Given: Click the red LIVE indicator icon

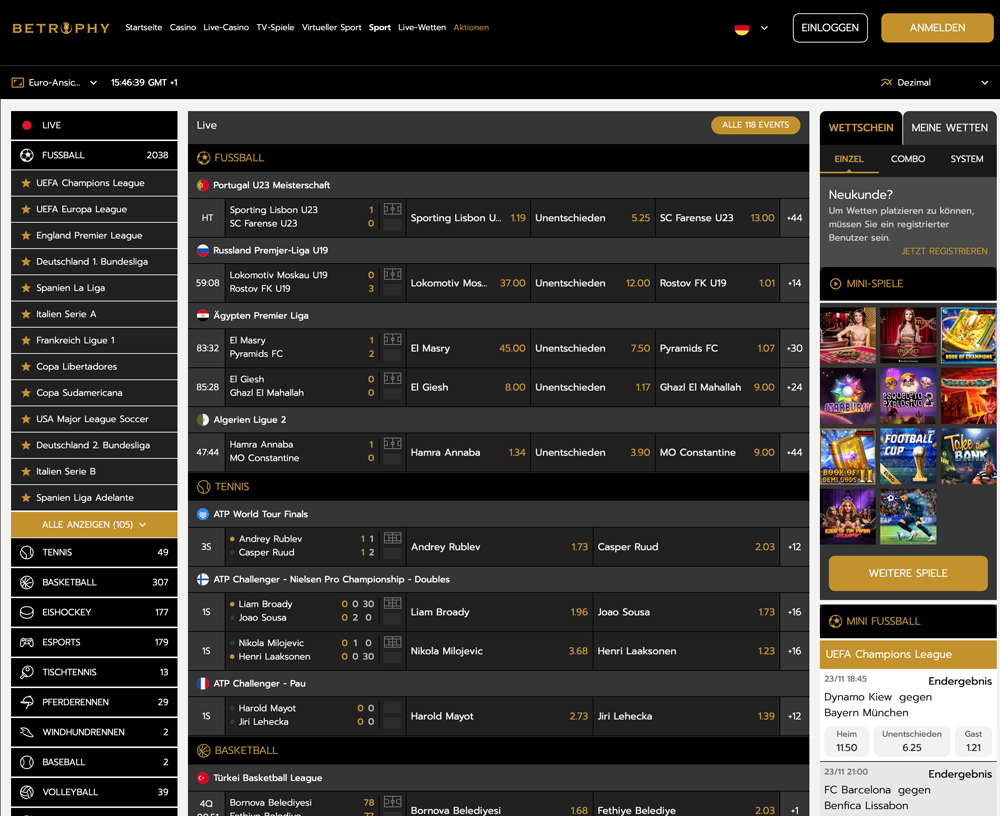Looking at the screenshot, I should pos(27,125).
